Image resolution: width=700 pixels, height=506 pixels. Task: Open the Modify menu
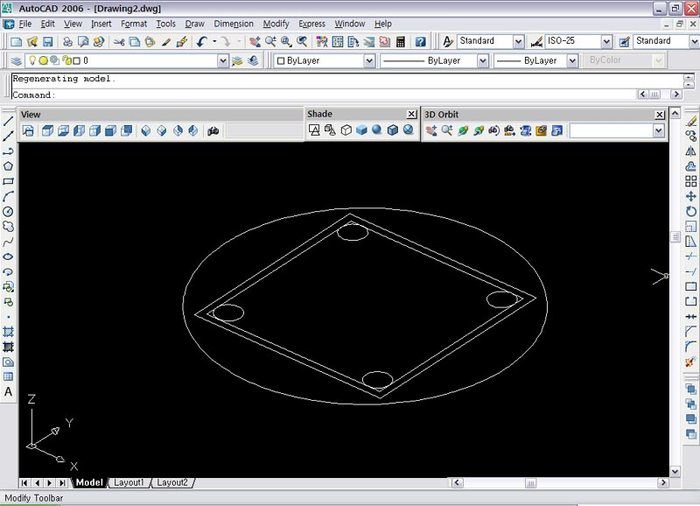coord(276,24)
